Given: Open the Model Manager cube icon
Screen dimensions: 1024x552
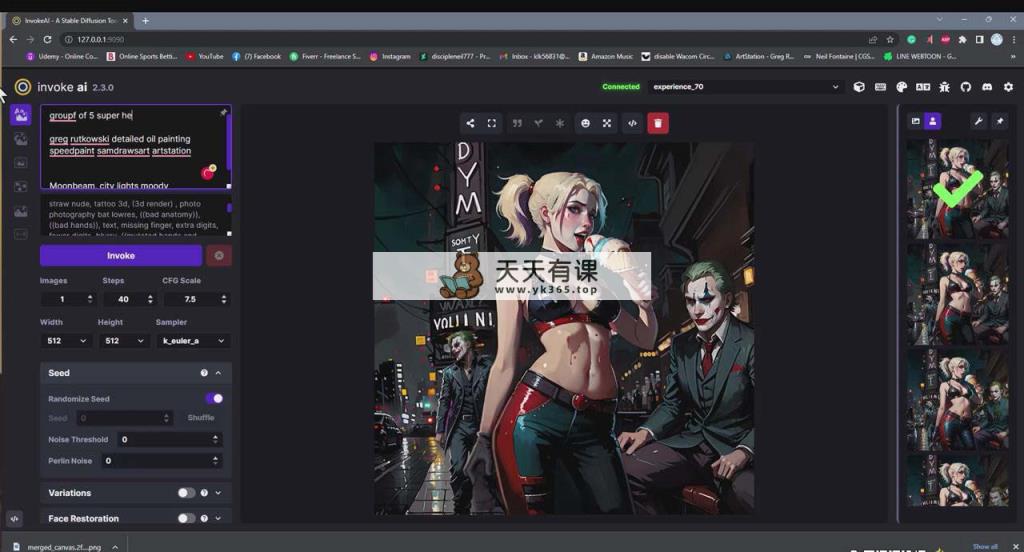Looking at the screenshot, I should click(859, 87).
